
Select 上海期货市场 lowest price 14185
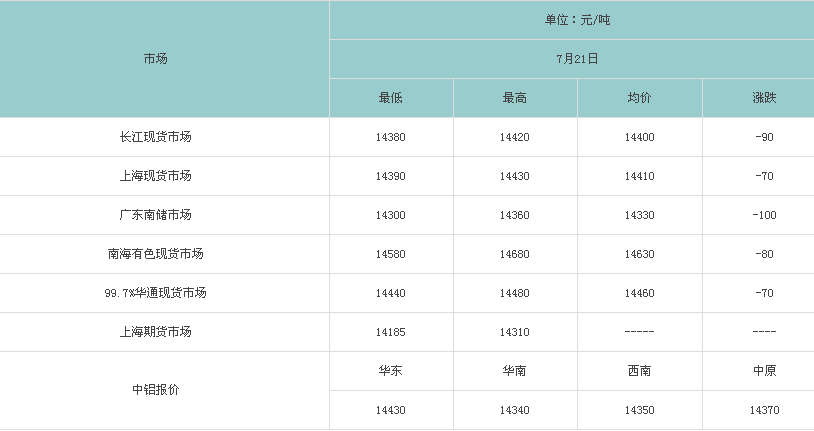[x=390, y=332]
